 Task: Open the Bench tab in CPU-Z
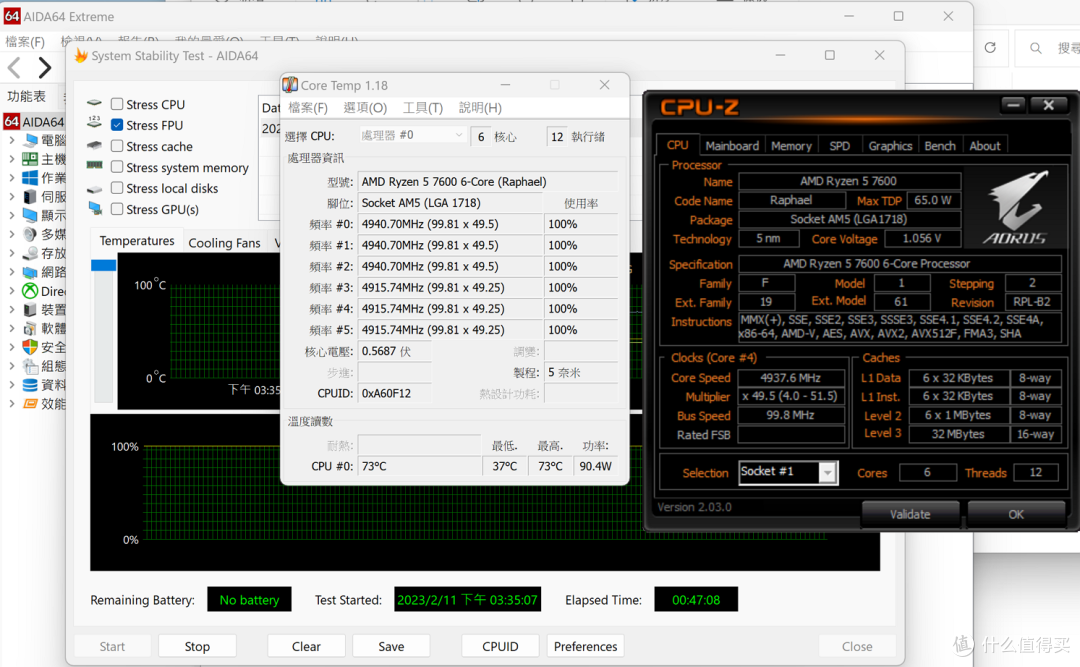coord(940,145)
